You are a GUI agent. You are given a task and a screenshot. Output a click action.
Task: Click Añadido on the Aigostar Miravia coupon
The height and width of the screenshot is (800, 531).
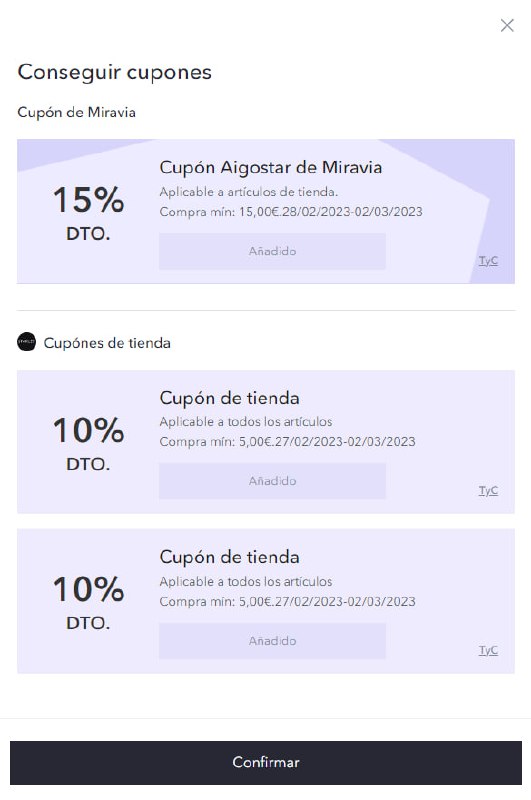[x=272, y=251]
